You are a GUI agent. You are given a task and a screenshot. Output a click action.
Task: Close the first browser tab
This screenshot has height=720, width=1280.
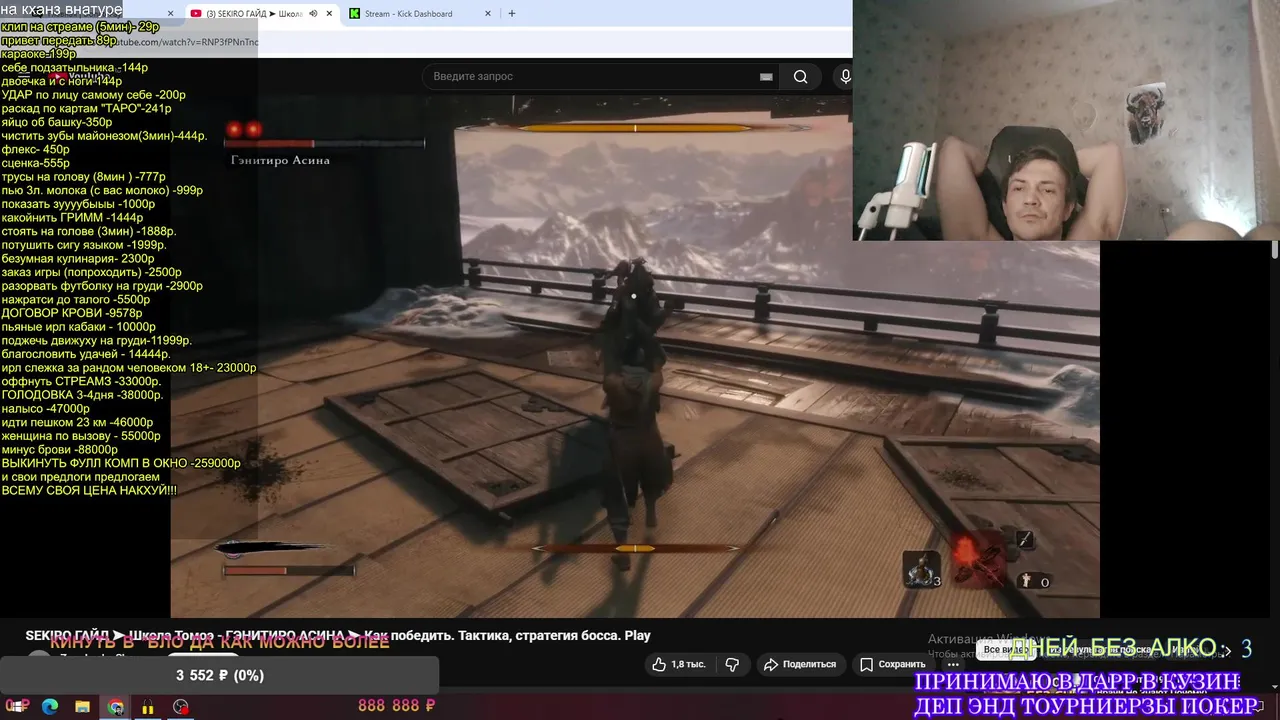tap(171, 14)
